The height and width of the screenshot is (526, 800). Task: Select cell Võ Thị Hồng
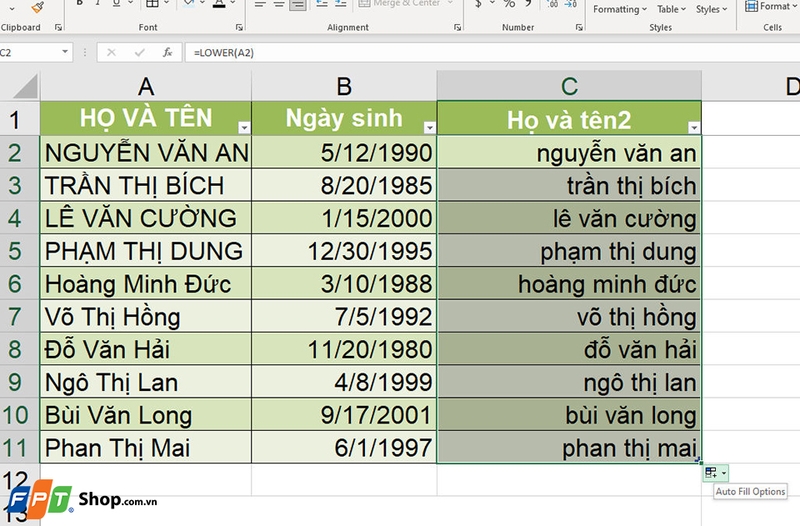point(146,316)
